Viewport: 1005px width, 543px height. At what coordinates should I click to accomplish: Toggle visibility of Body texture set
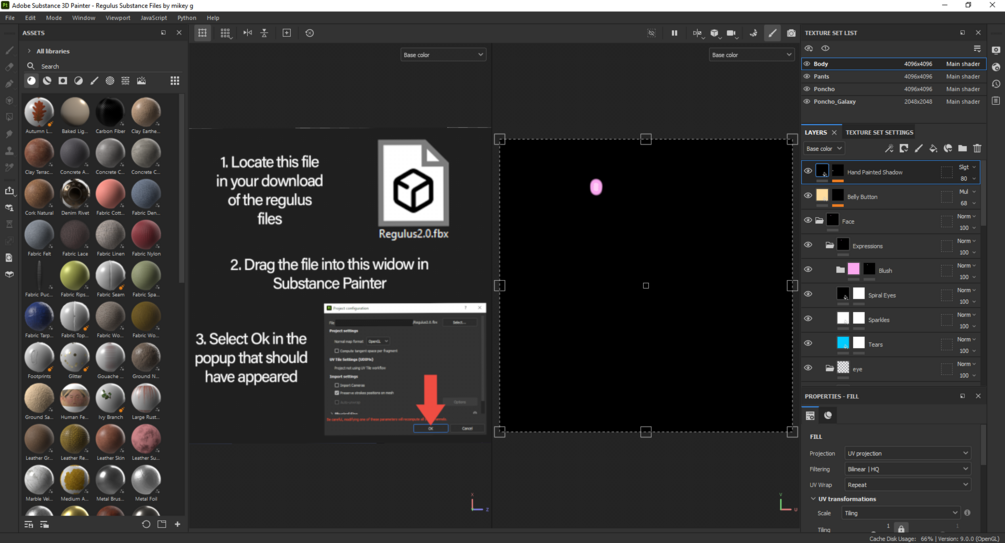point(807,64)
